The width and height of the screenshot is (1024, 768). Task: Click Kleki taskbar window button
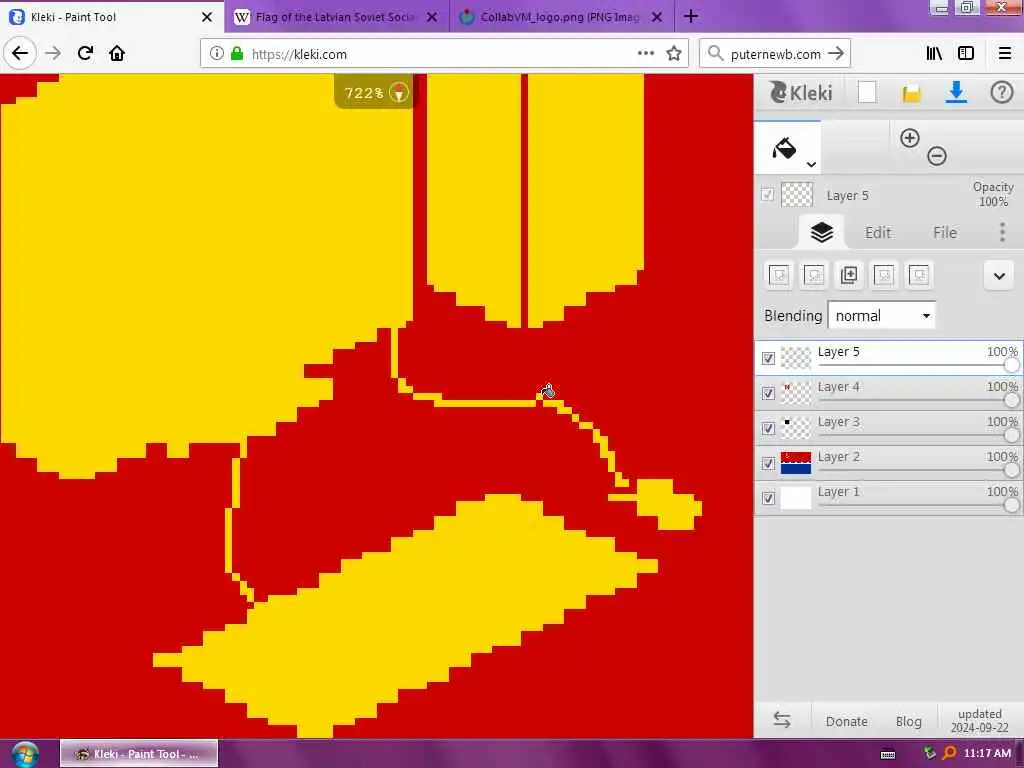[x=139, y=754]
